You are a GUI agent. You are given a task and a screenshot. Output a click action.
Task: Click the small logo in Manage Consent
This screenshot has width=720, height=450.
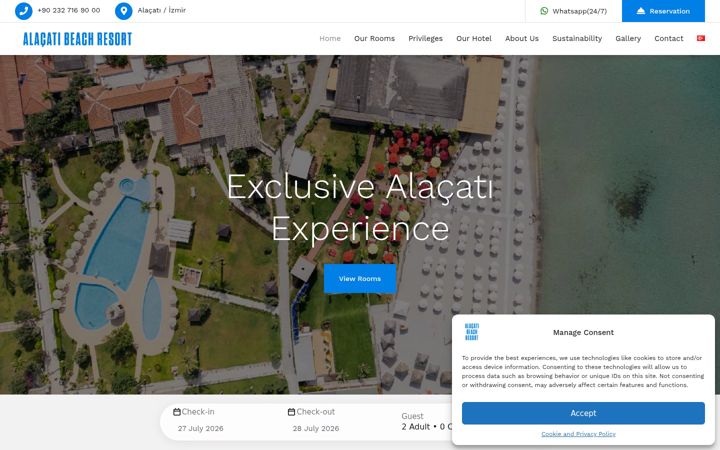pyautogui.click(x=472, y=332)
